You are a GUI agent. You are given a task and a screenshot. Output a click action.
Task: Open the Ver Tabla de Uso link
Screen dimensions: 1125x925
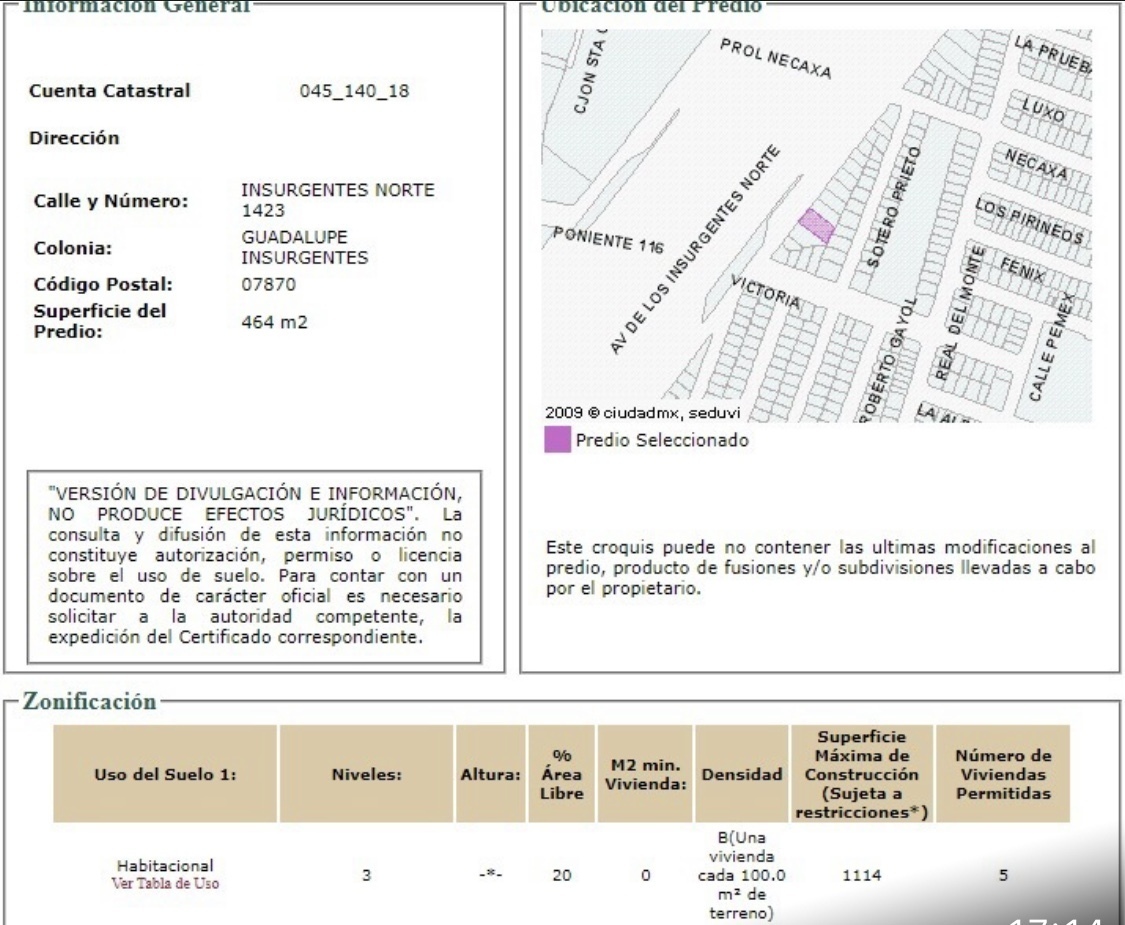(x=165, y=883)
